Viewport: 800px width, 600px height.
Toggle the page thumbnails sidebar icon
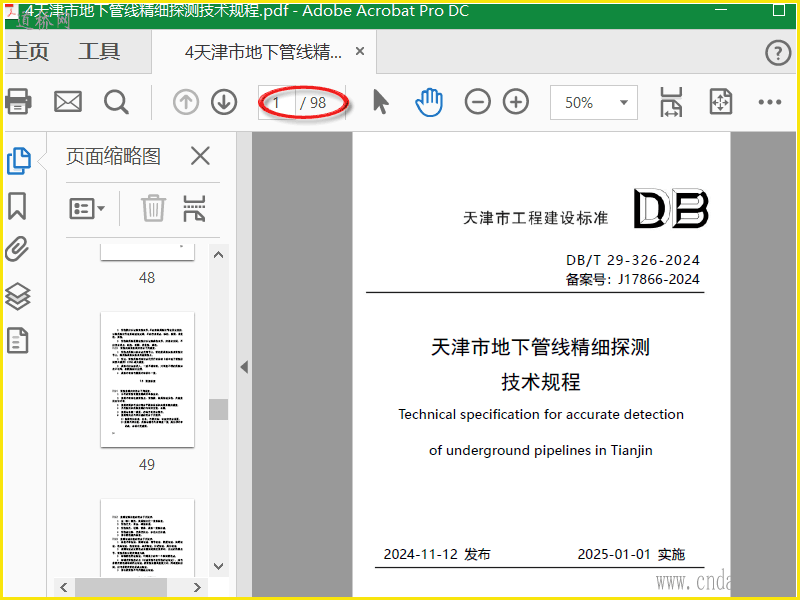[19, 161]
